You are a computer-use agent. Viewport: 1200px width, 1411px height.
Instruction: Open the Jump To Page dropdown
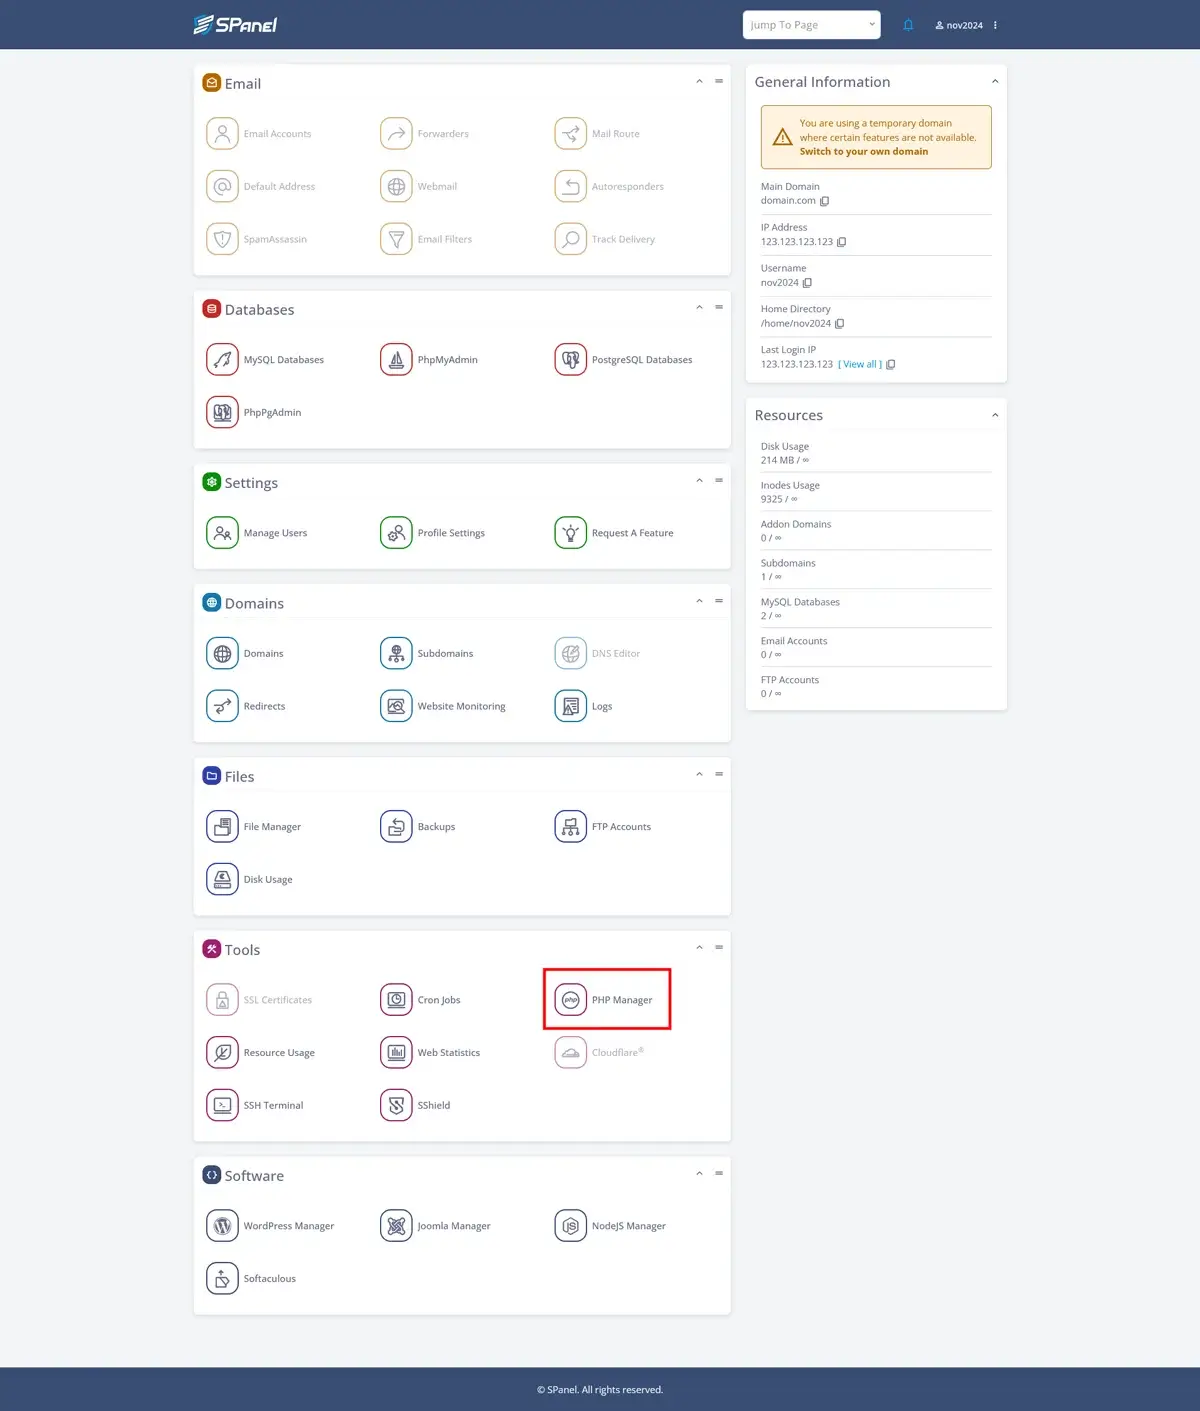pyautogui.click(x=811, y=25)
